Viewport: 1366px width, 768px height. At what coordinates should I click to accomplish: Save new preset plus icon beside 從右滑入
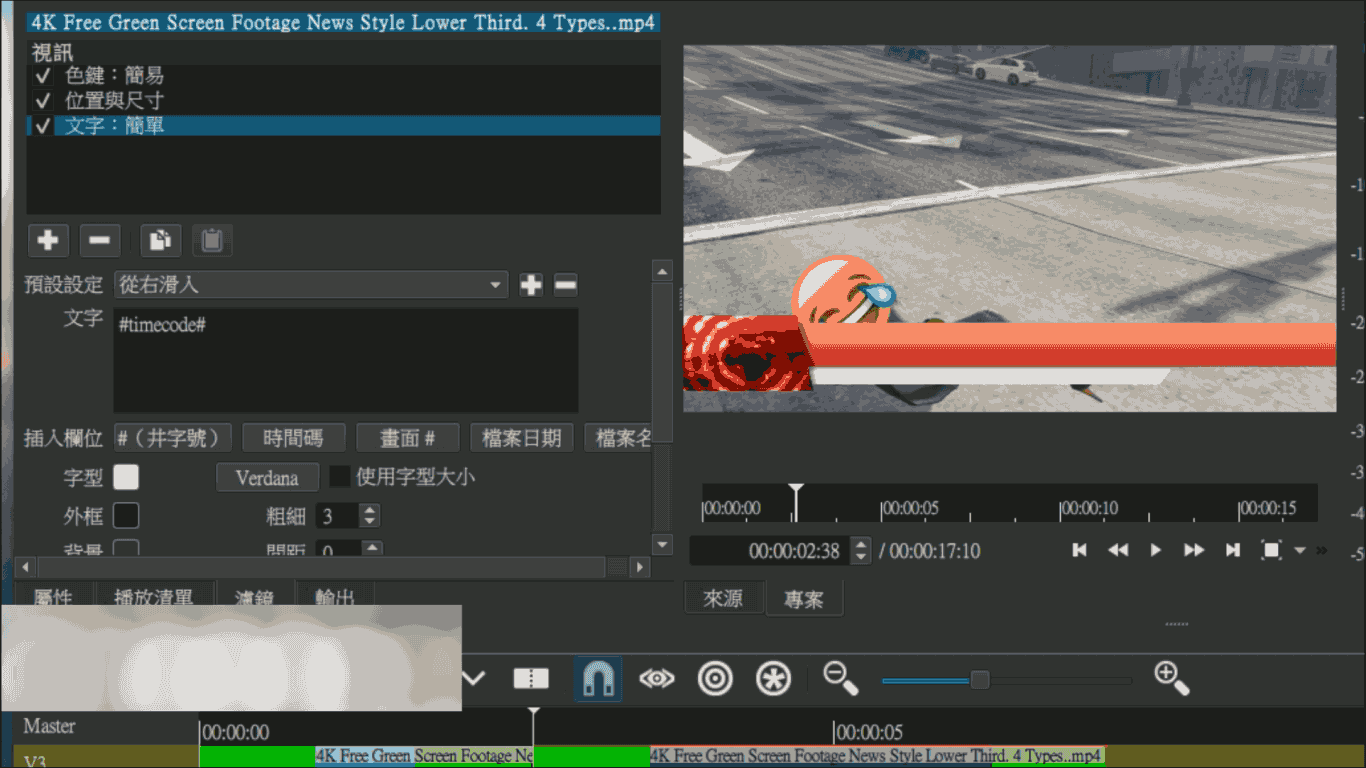tap(531, 285)
